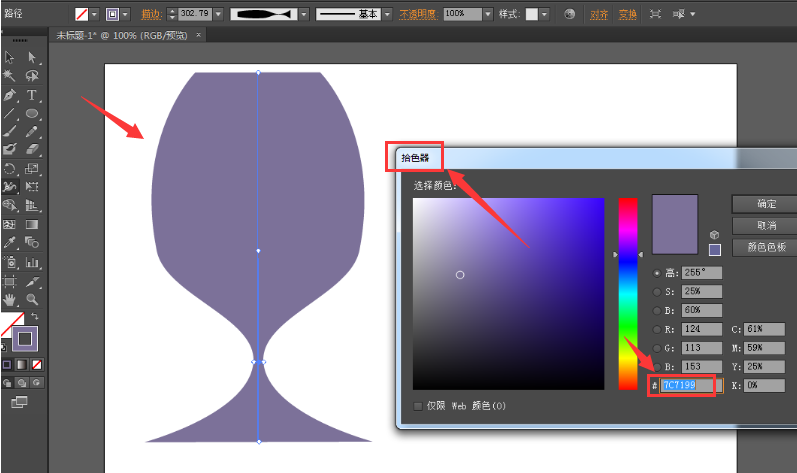Image resolution: width=797 pixels, height=473 pixels.
Task: Select the R red channel radio button
Action: [x=657, y=329]
